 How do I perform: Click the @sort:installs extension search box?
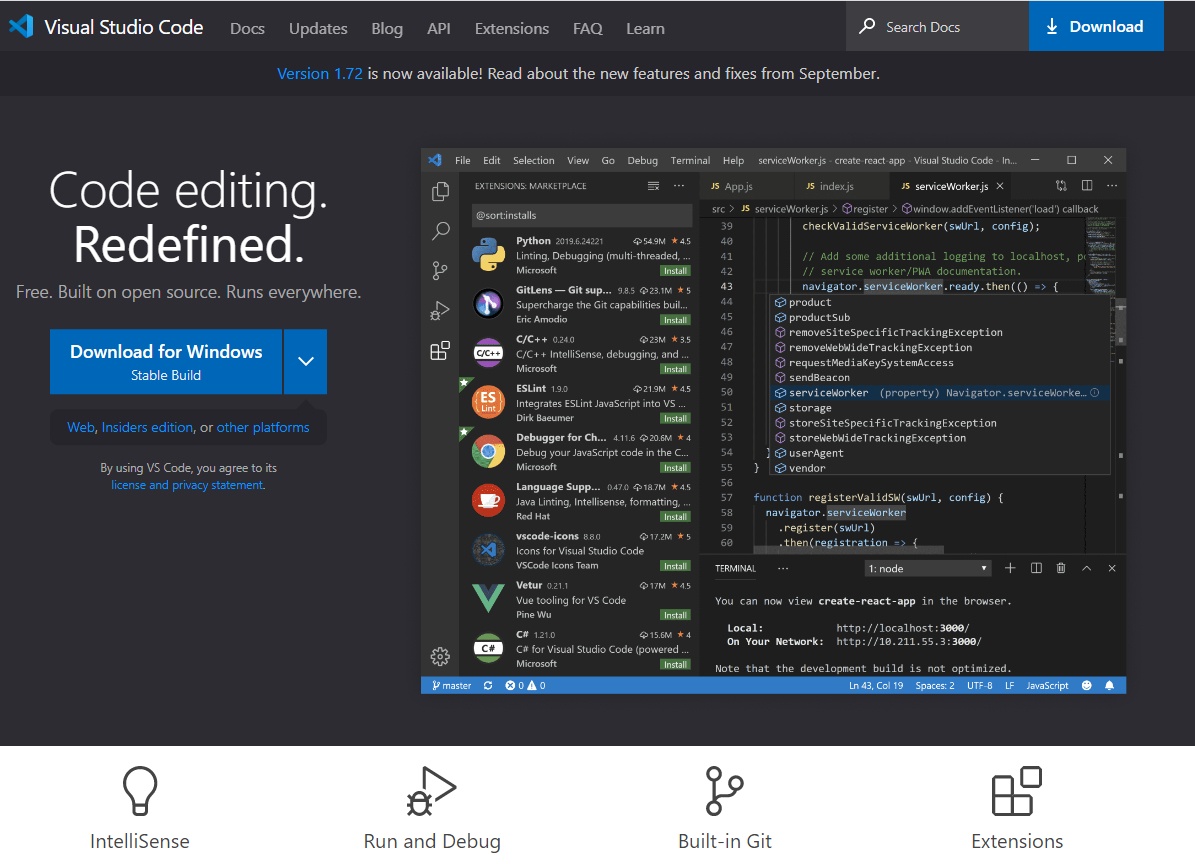582,215
